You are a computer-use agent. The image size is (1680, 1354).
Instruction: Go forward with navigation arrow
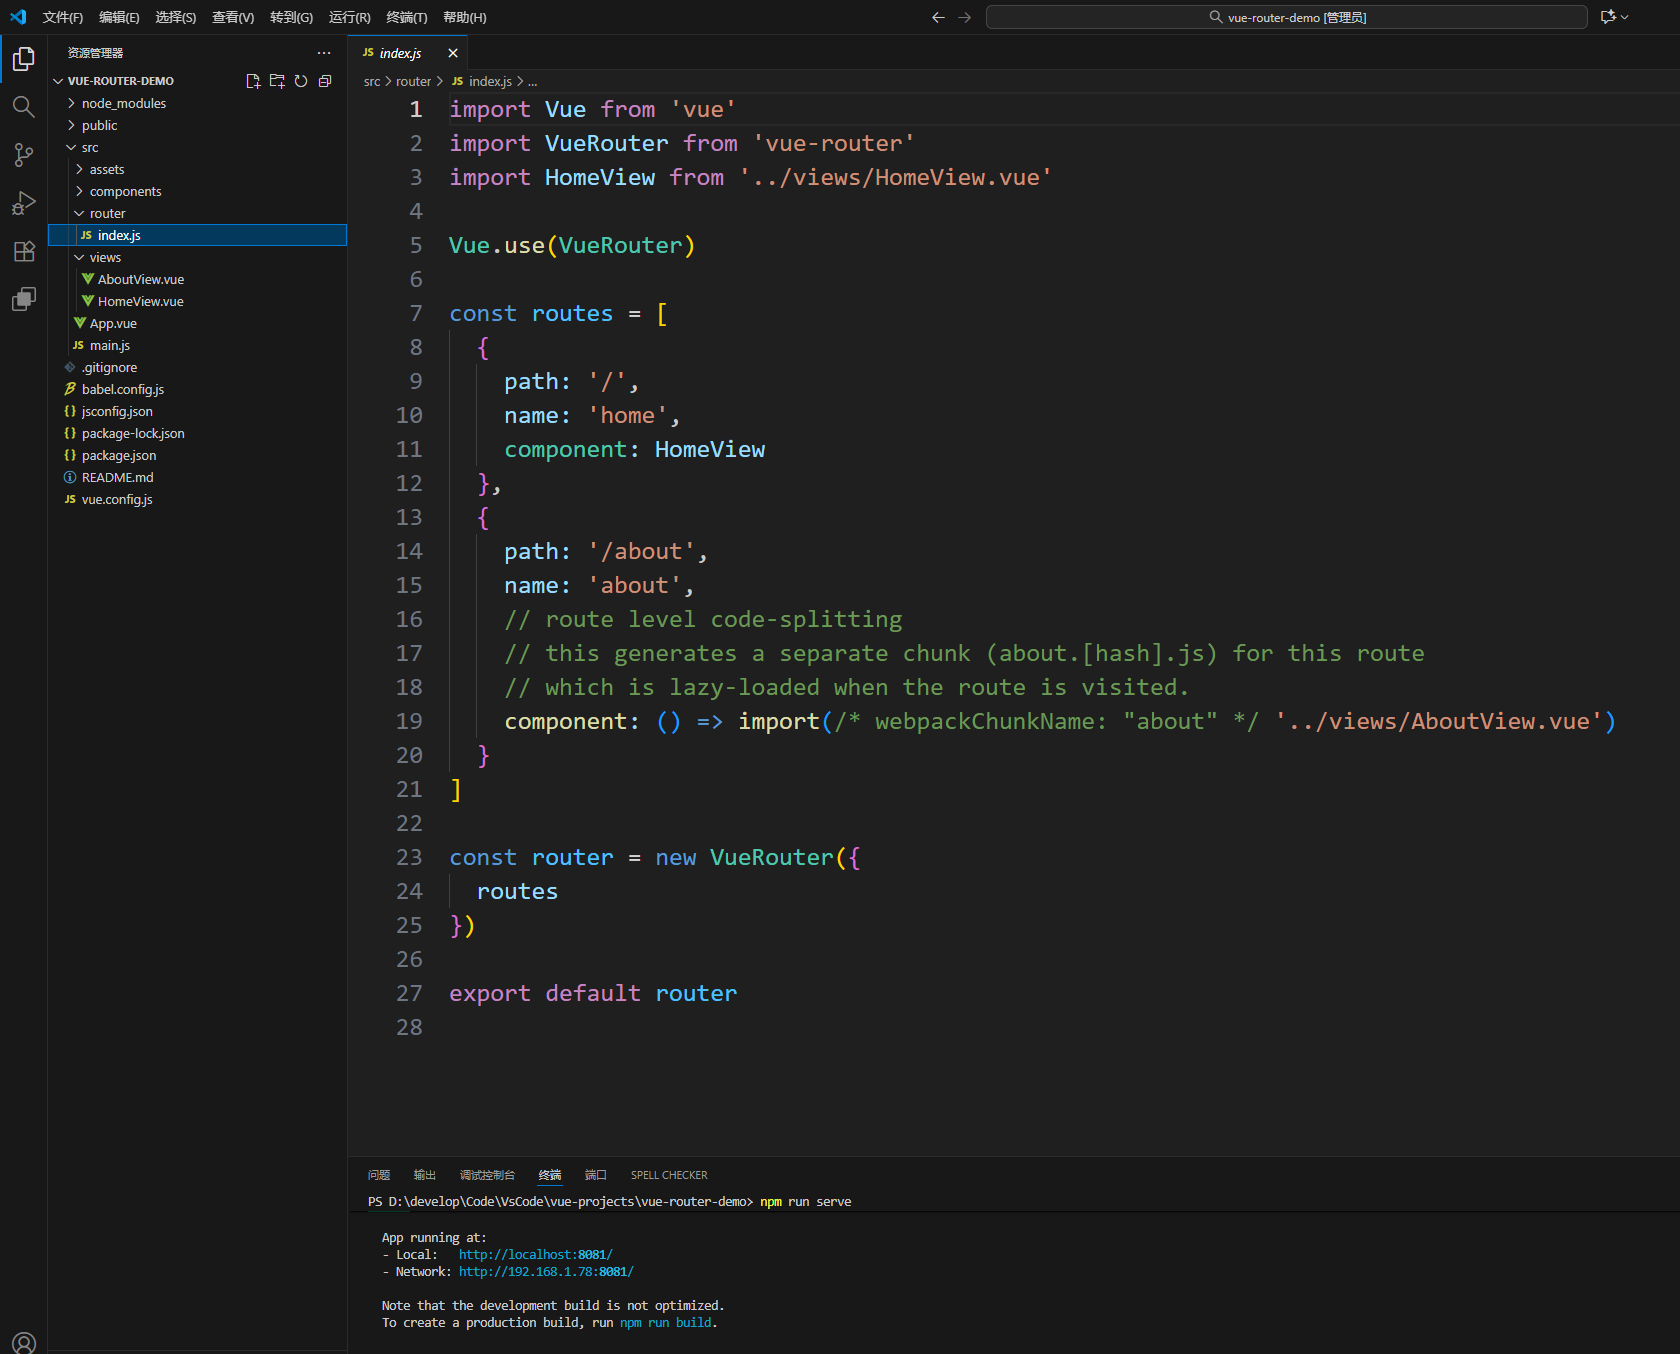(965, 17)
